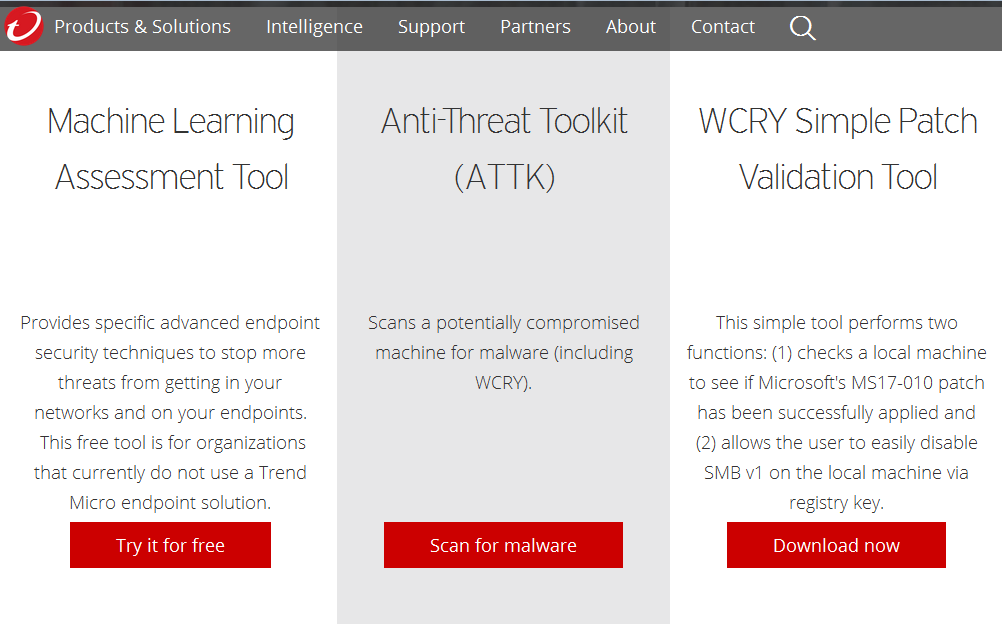Viewport: 1002px width, 624px height.
Task: Click the Download now button
Action: pos(836,545)
